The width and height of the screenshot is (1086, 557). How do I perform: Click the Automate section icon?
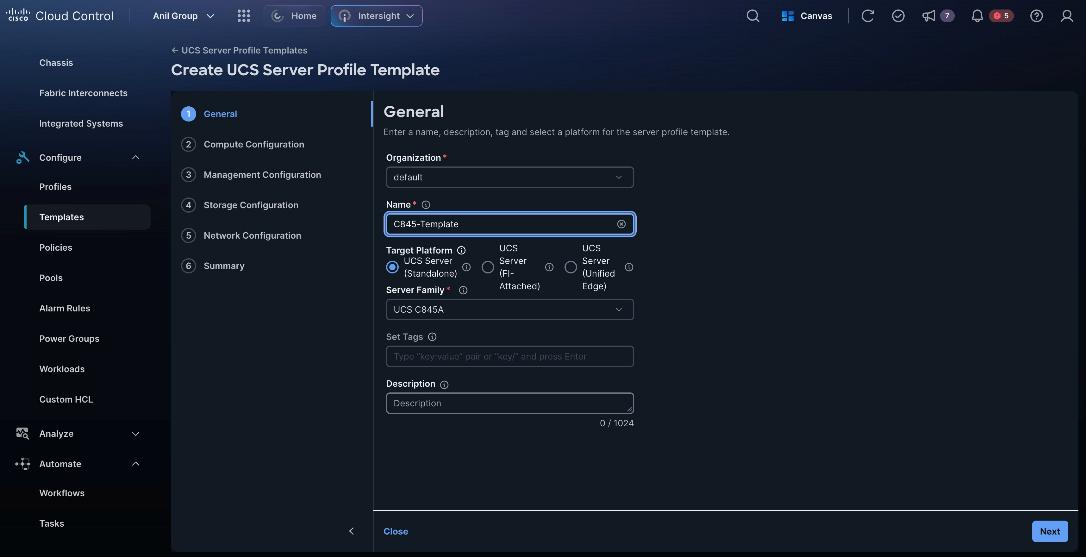click(22, 464)
